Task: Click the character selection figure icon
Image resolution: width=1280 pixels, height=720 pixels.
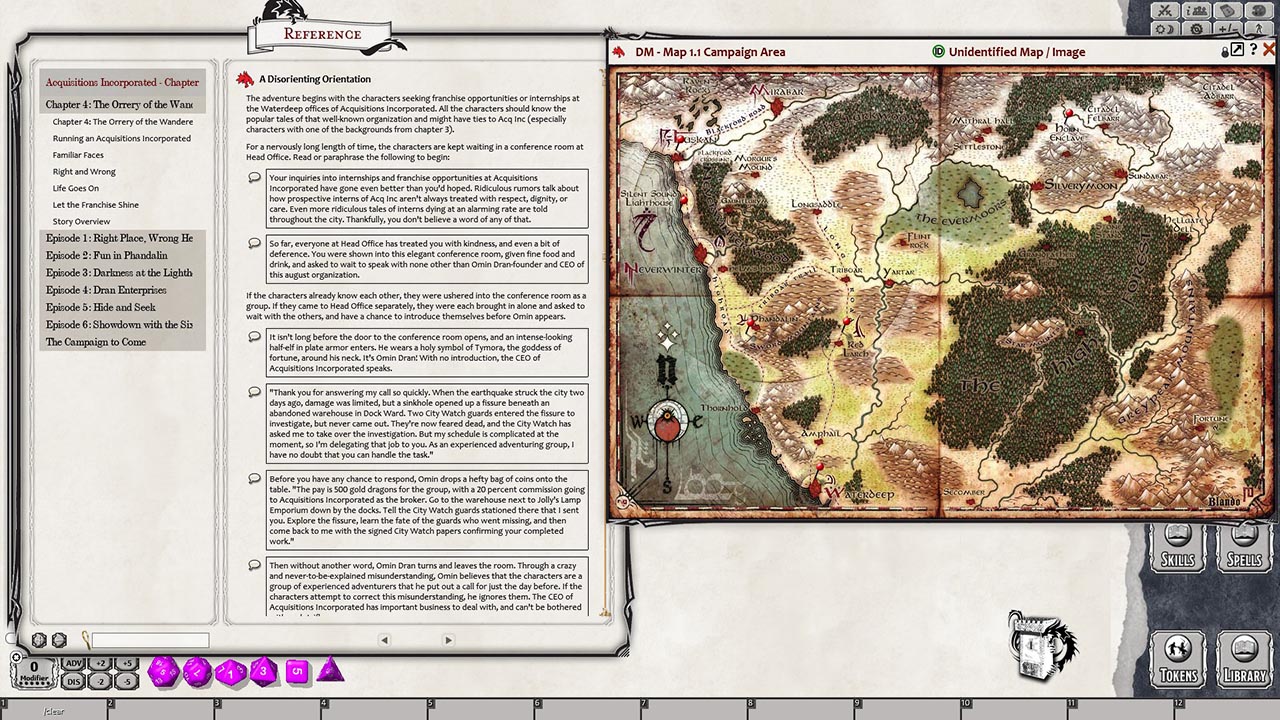Action: coord(1257,30)
